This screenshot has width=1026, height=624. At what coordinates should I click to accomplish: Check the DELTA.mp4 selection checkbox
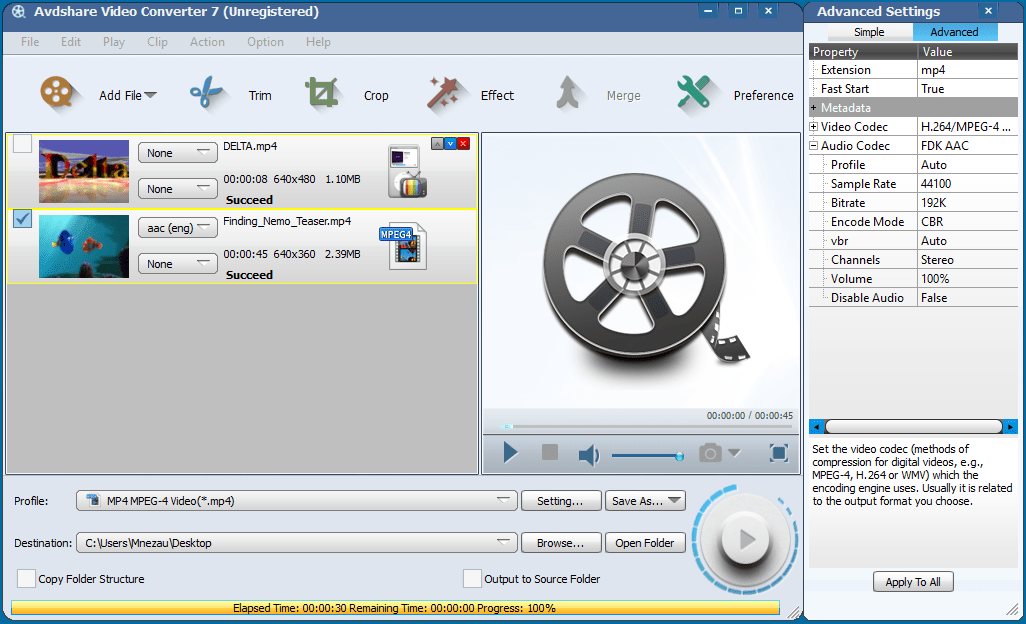coord(22,143)
